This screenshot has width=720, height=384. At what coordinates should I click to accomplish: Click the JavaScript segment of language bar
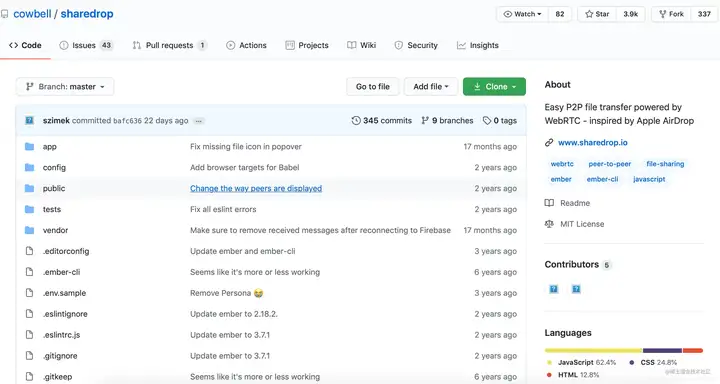click(x=594, y=350)
